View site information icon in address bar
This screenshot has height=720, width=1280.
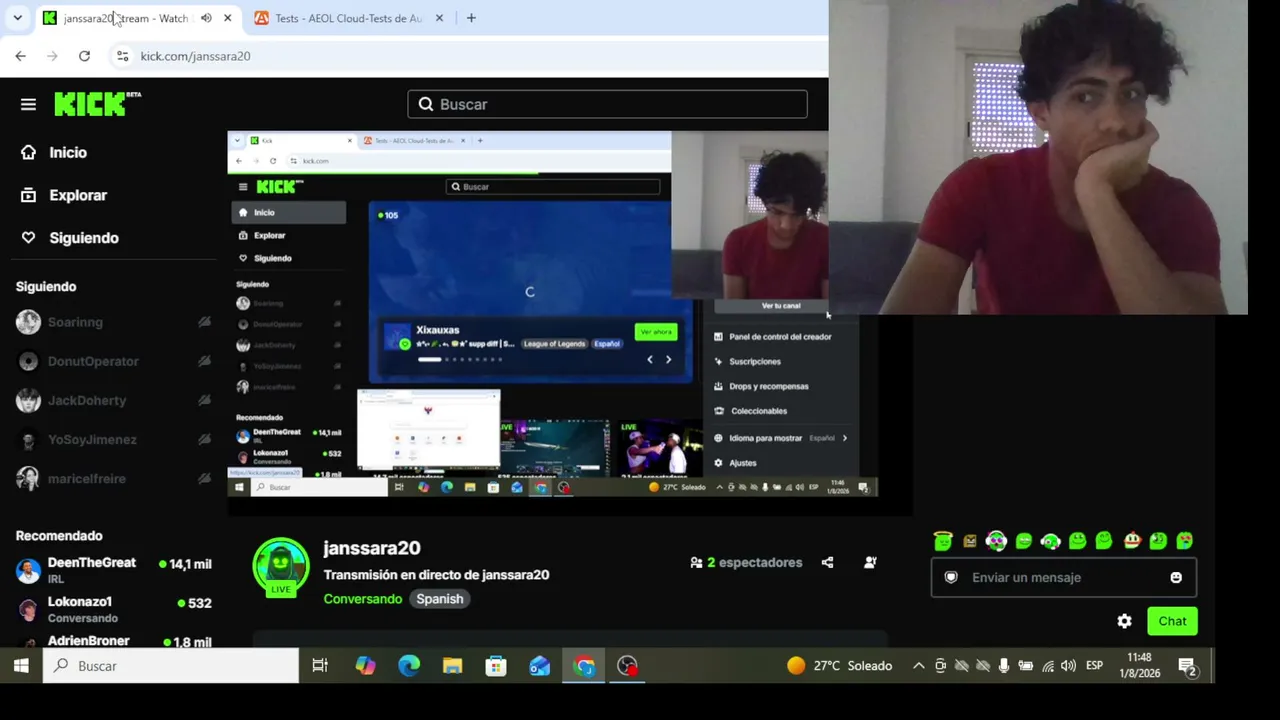(122, 56)
